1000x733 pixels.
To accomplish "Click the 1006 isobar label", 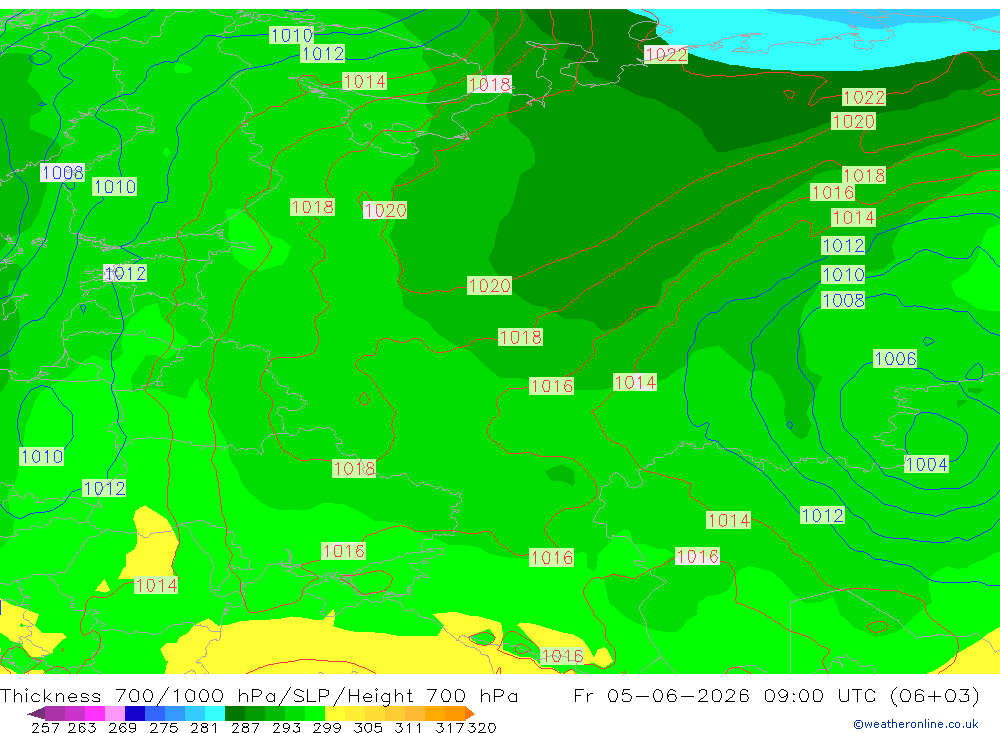I will click(895, 359).
